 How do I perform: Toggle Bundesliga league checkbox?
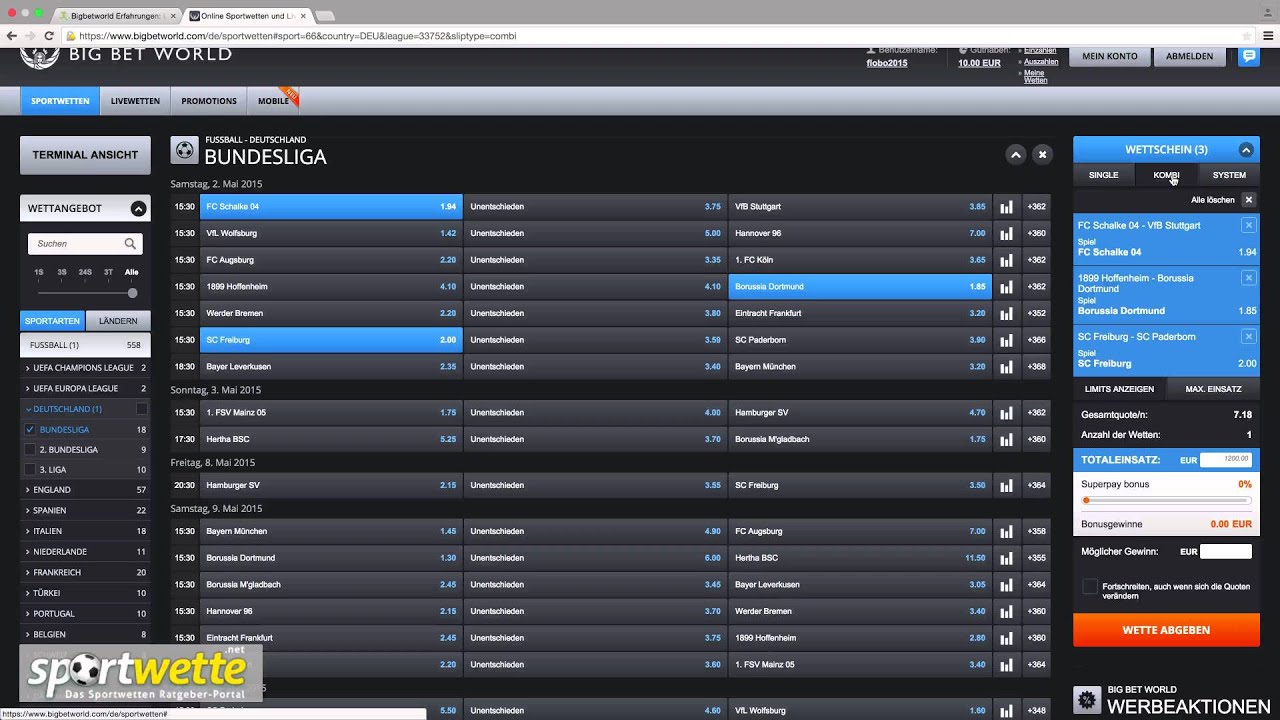[30, 430]
